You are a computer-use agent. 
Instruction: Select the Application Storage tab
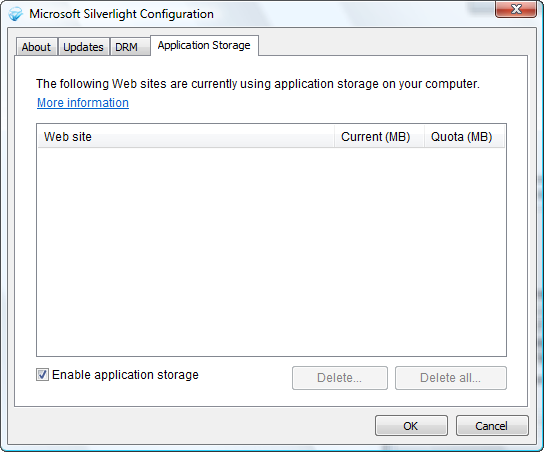coord(204,45)
